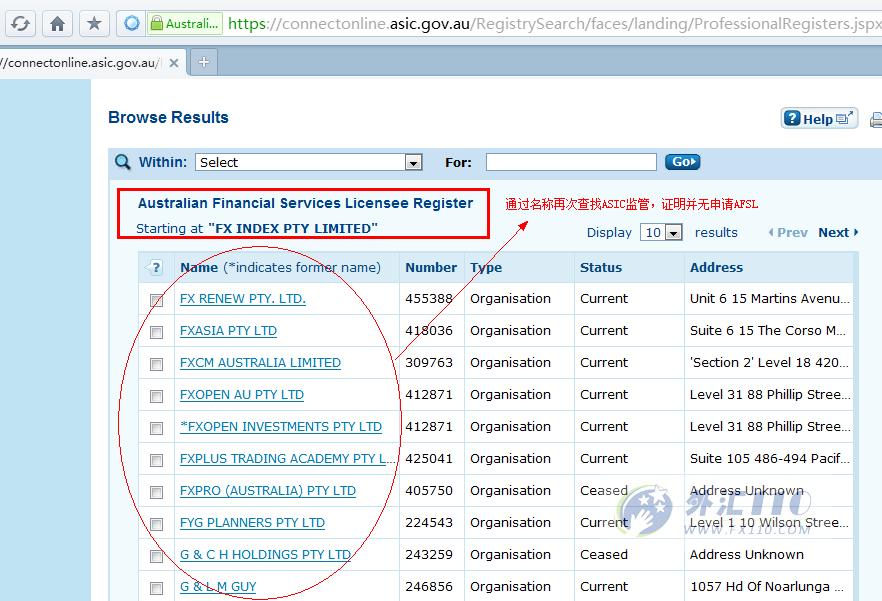The image size is (882, 601).
Task: Tick checkbox for G & C H HOLDINGS
Action: (x=156, y=557)
